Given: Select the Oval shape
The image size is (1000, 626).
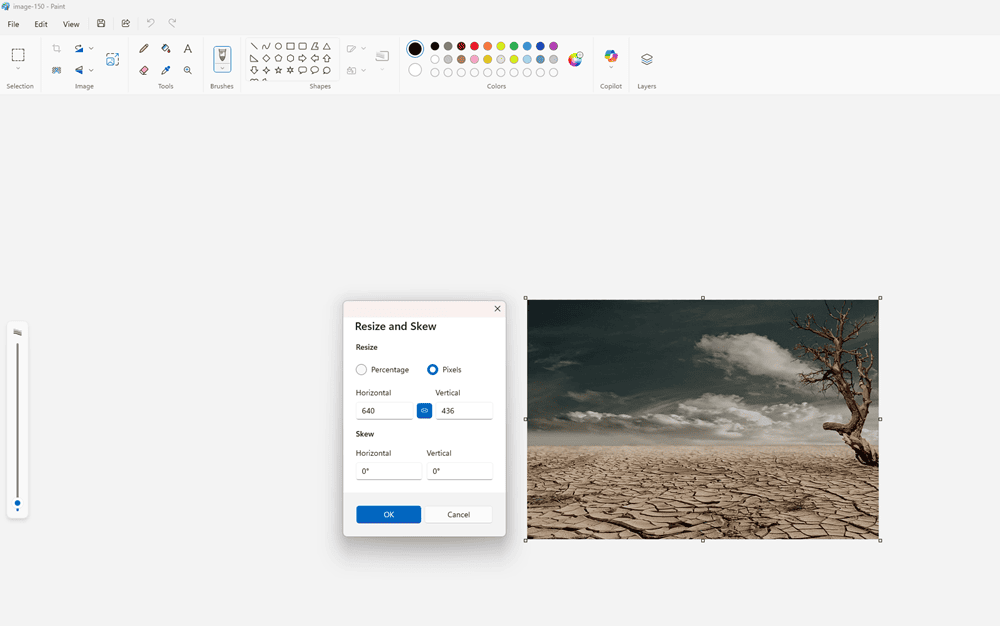Looking at the screenshot, I should coord(278,46).
